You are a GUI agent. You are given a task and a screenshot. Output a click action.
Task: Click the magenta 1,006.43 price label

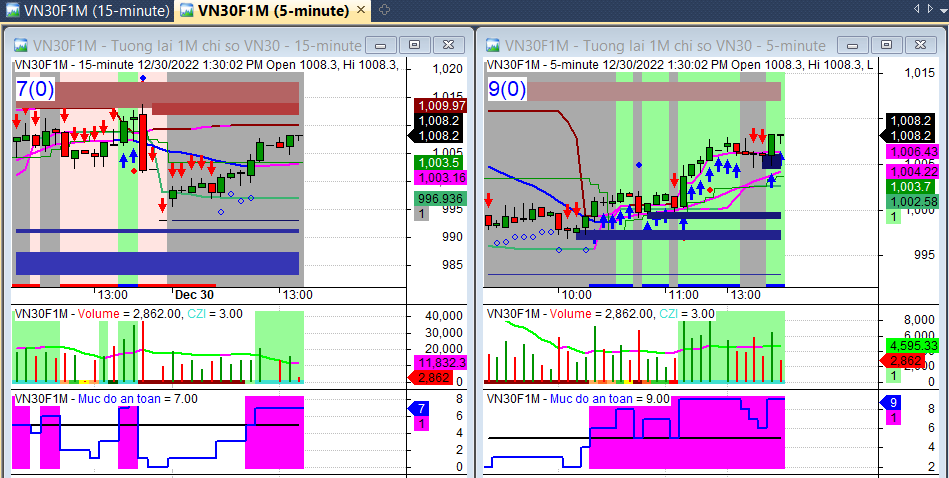pos(912,152)
